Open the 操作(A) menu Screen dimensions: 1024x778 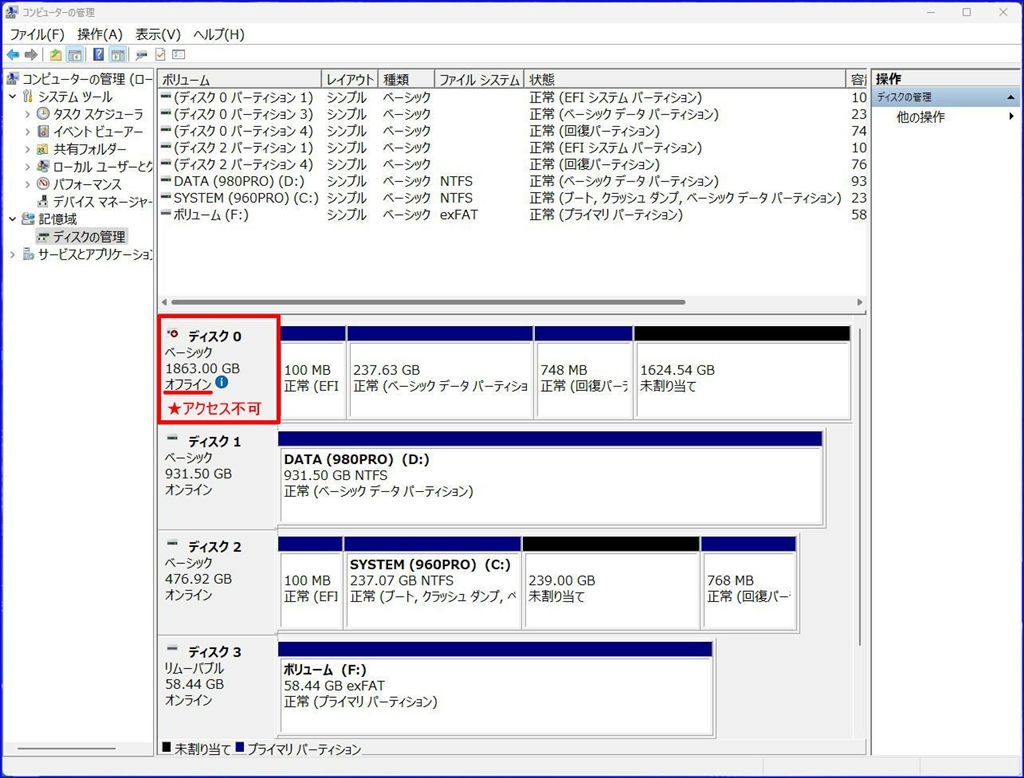[100, 34]
